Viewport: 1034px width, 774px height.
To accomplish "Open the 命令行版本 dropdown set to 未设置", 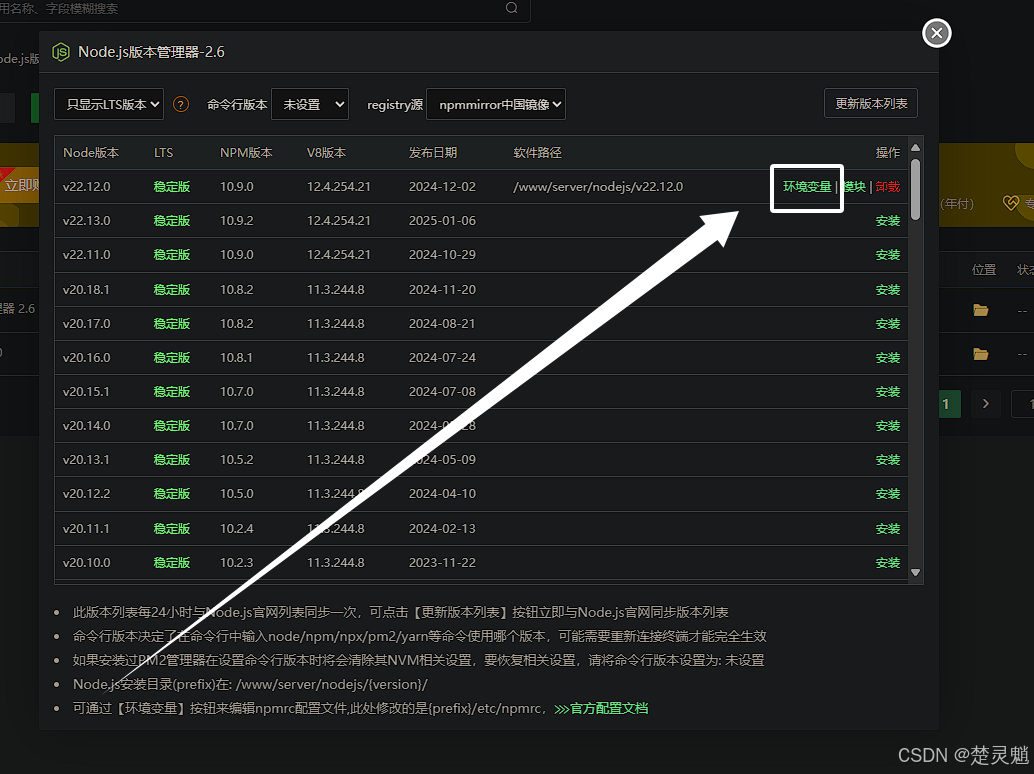I will coord(310,104).
